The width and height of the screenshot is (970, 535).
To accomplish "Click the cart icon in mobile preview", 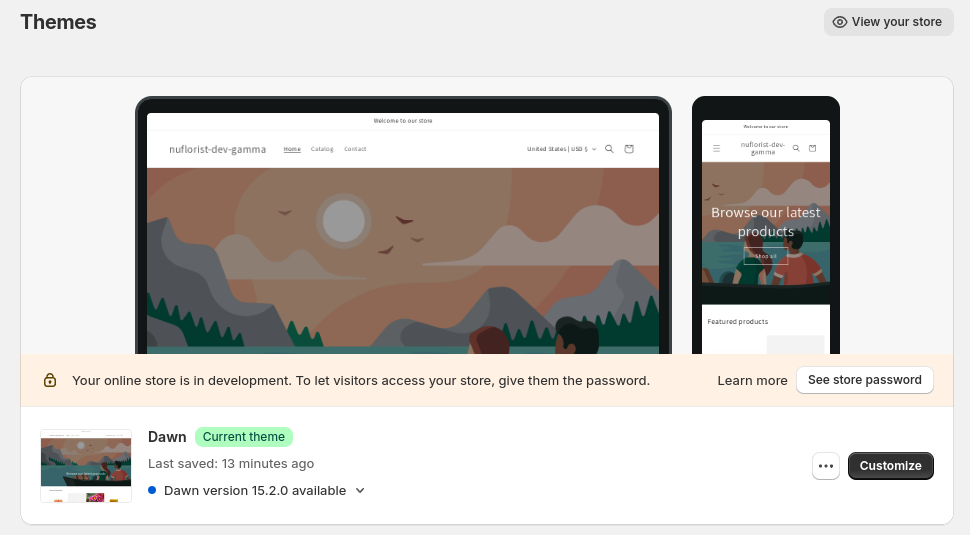I will point(813,148).
